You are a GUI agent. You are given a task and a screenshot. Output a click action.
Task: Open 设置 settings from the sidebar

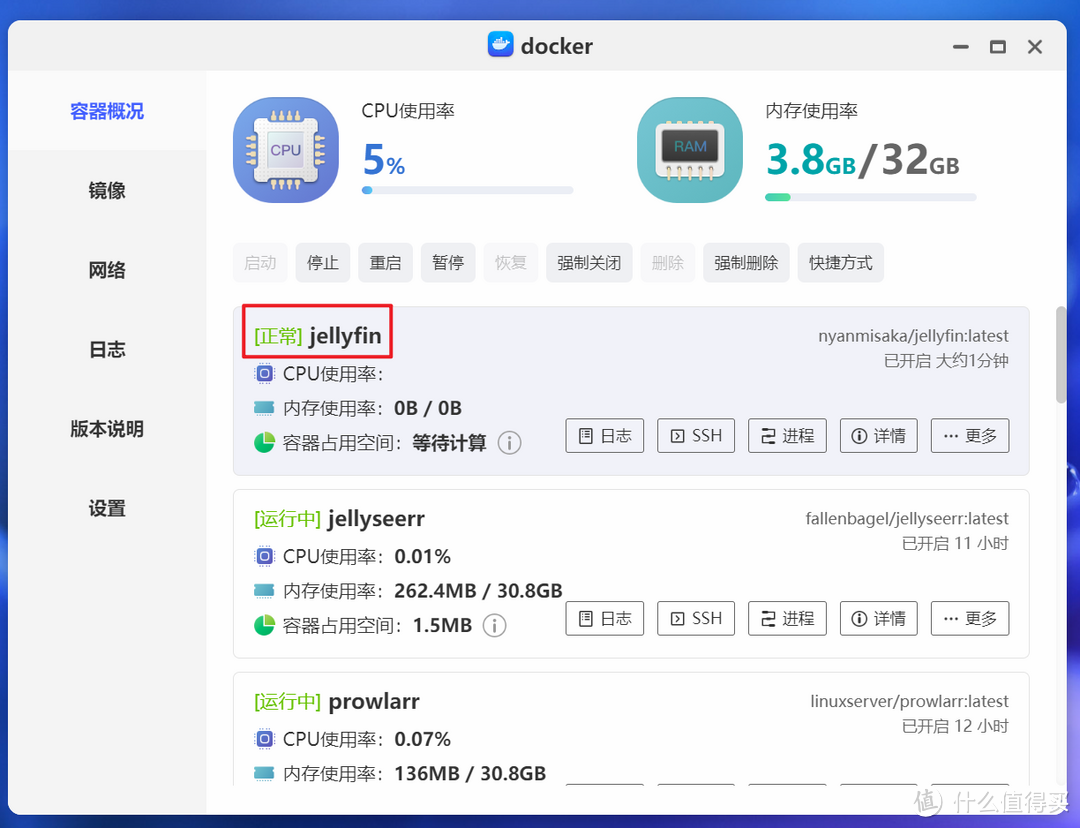pos(107,508)
